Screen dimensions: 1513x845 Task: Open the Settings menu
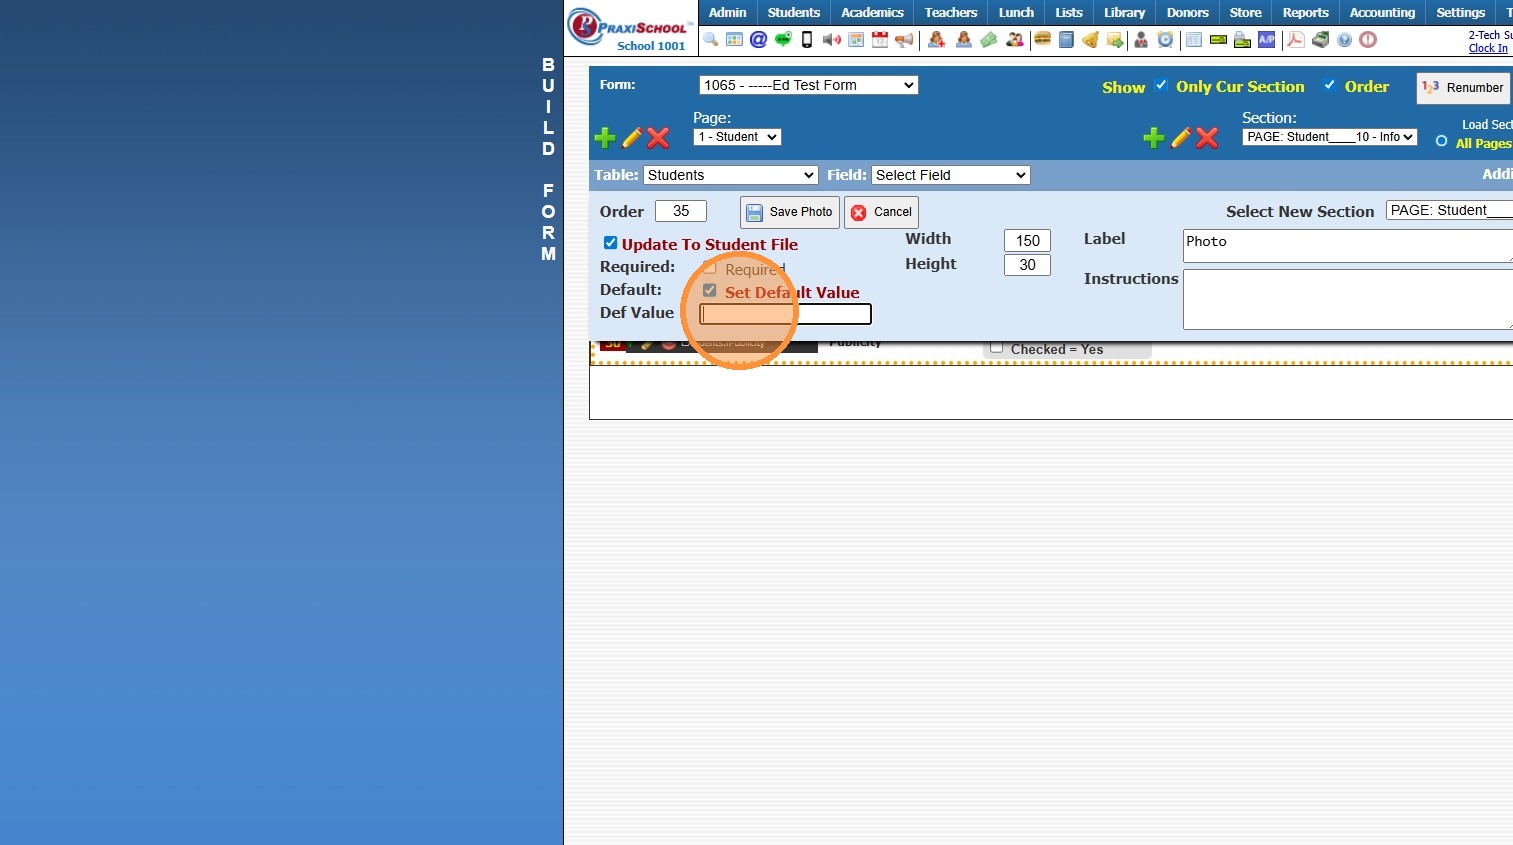1461,12
